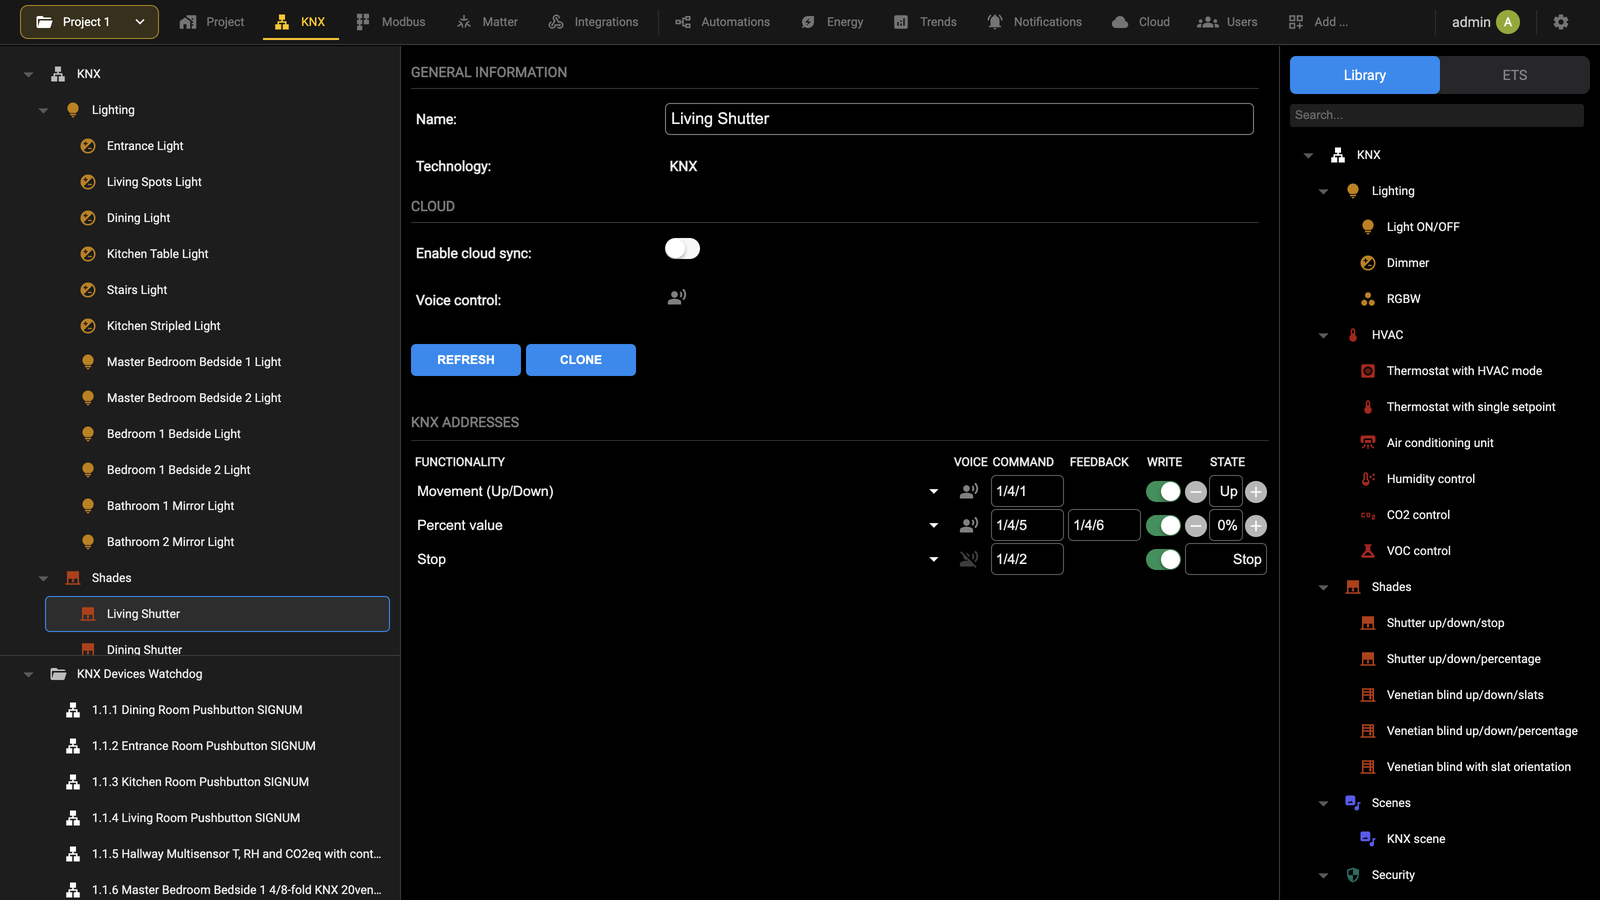This screenshot has width=1600, height=900.
Task: Click Venetian blind up/down/slats icon
Action: point(1368,695)
